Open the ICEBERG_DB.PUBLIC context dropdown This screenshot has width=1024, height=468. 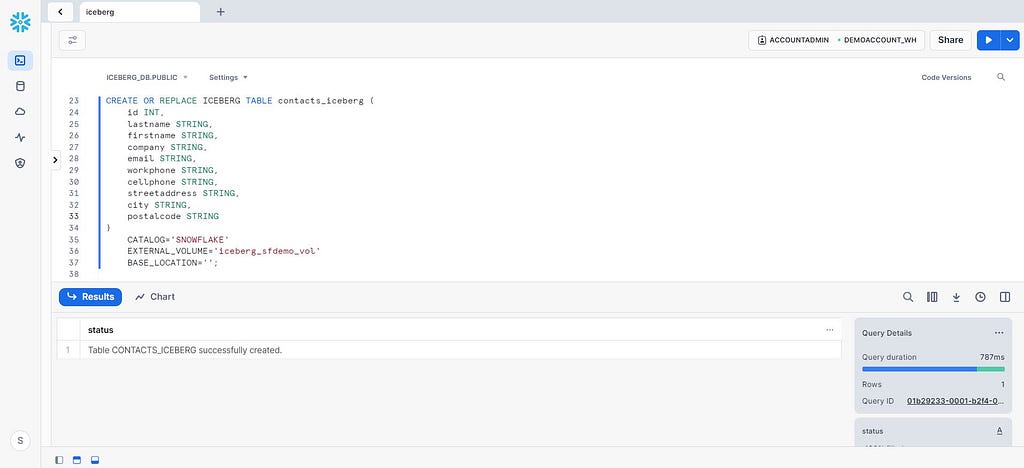[147, 77]
